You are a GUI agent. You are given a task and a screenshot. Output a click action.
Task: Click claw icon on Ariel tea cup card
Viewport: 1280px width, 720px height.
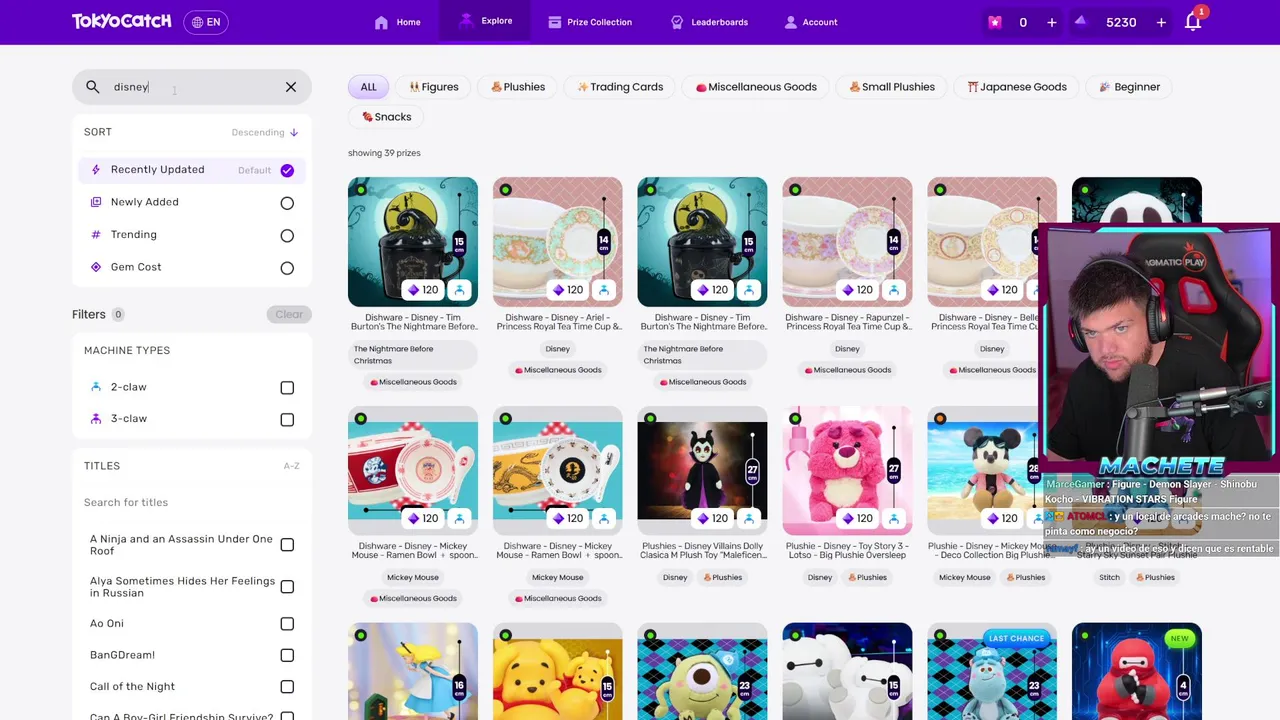(604, 290)
